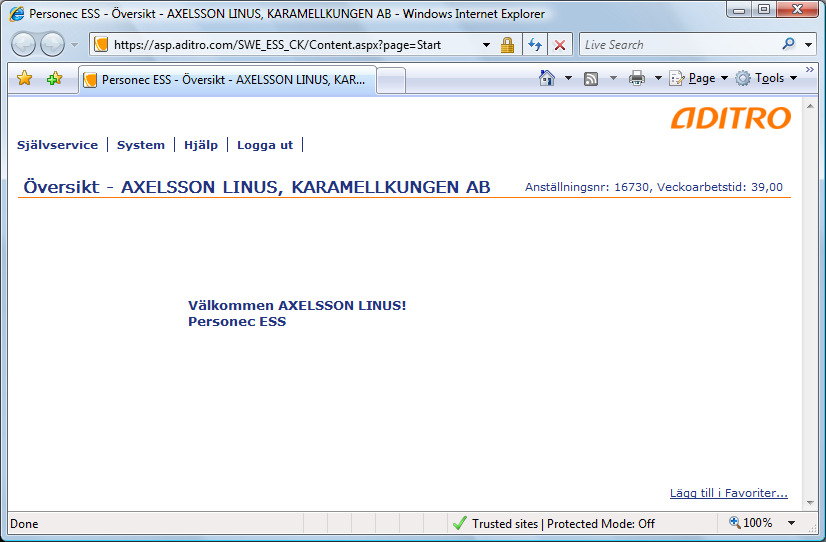Click the Done status text
Image resolution: width=826 pixels, height=542 pixels.
[x=24, y=524]
